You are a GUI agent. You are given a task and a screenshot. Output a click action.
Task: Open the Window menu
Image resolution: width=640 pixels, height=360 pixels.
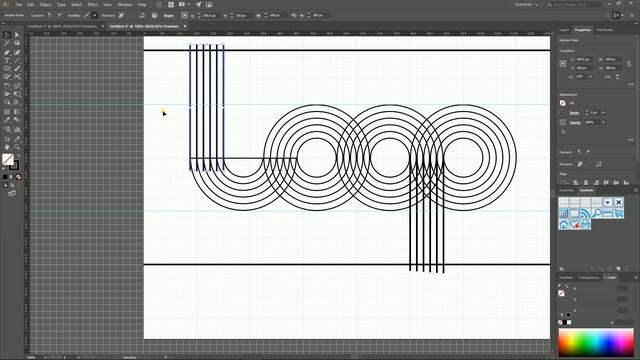[x=124, y=4]
